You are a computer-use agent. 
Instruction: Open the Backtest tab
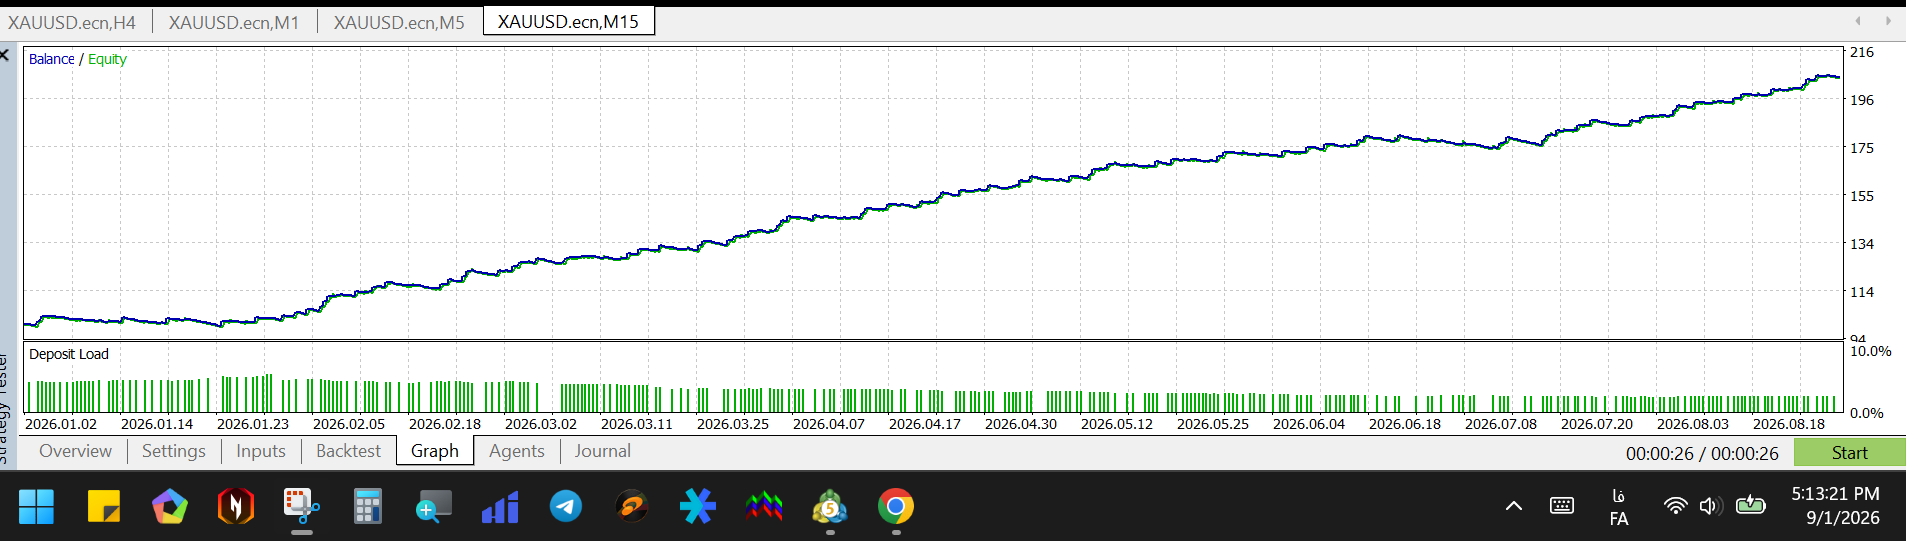(x=348, y=451)
